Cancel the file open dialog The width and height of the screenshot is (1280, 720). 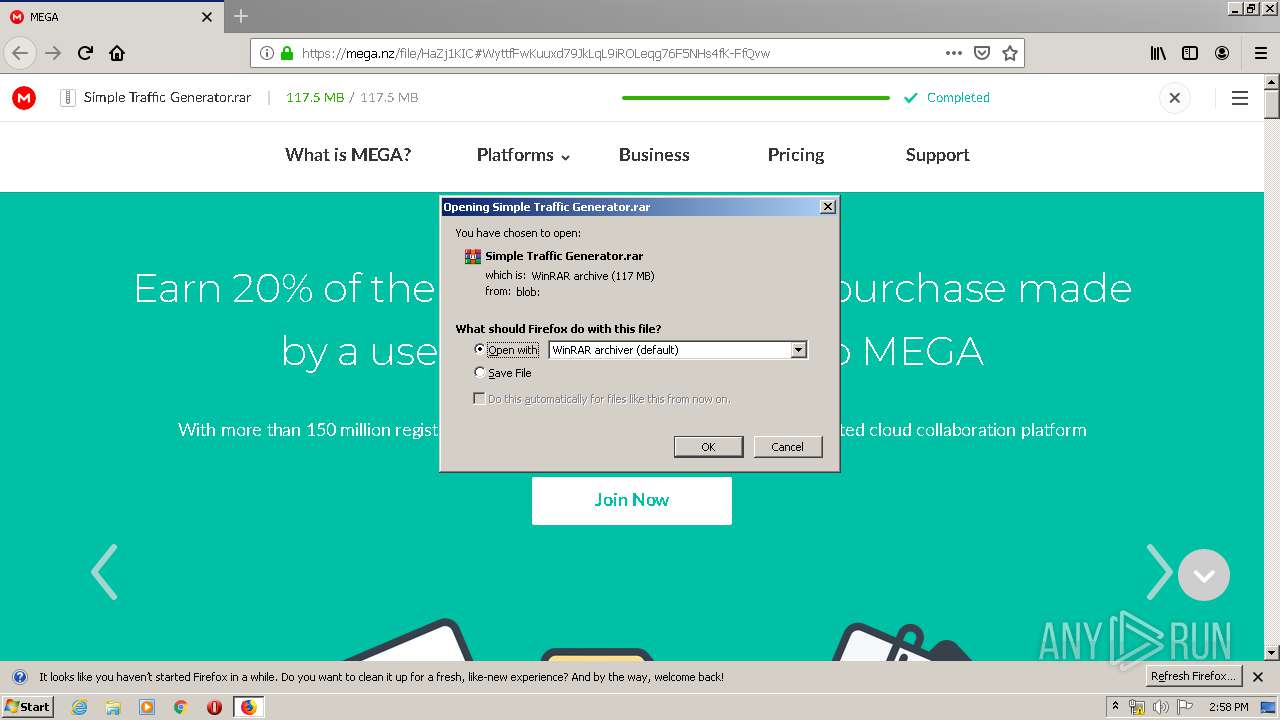pos(787,447)
